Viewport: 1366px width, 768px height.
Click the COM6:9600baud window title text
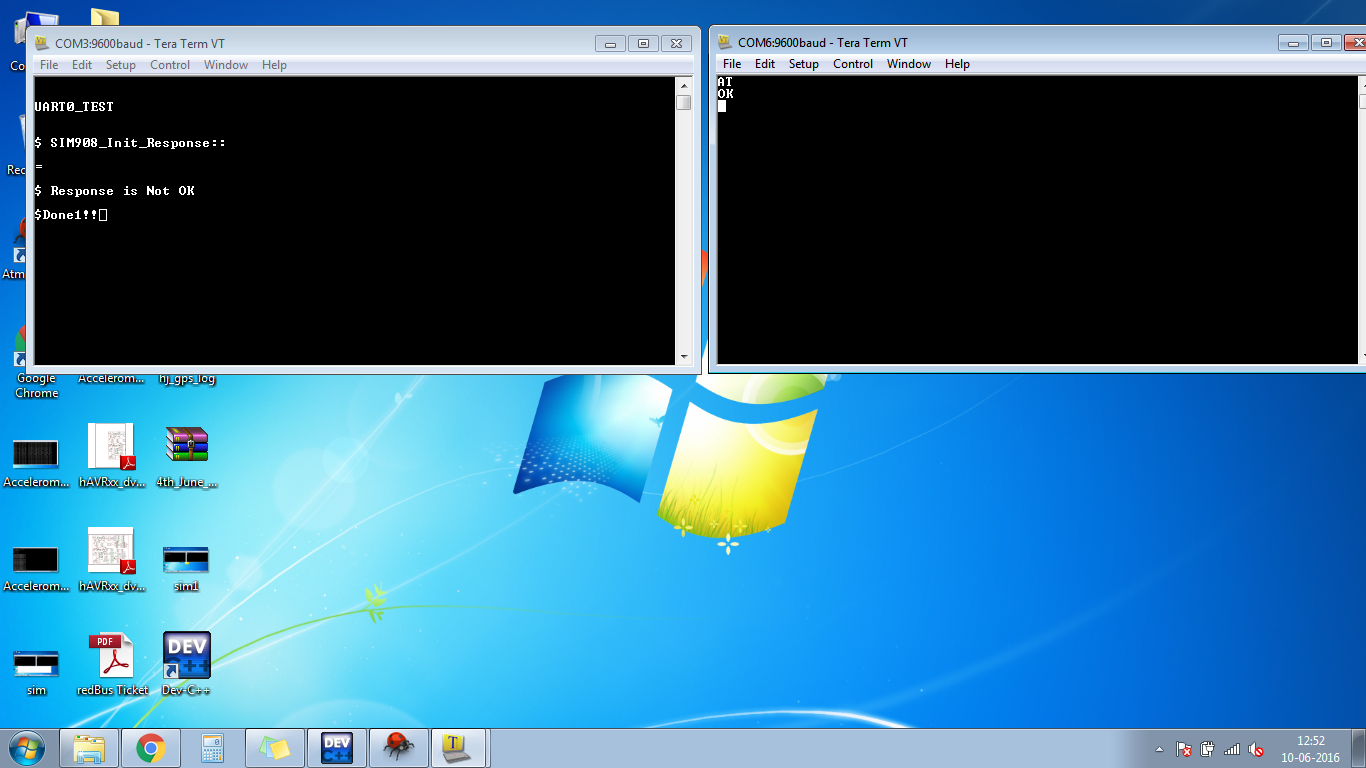point(823,42)
